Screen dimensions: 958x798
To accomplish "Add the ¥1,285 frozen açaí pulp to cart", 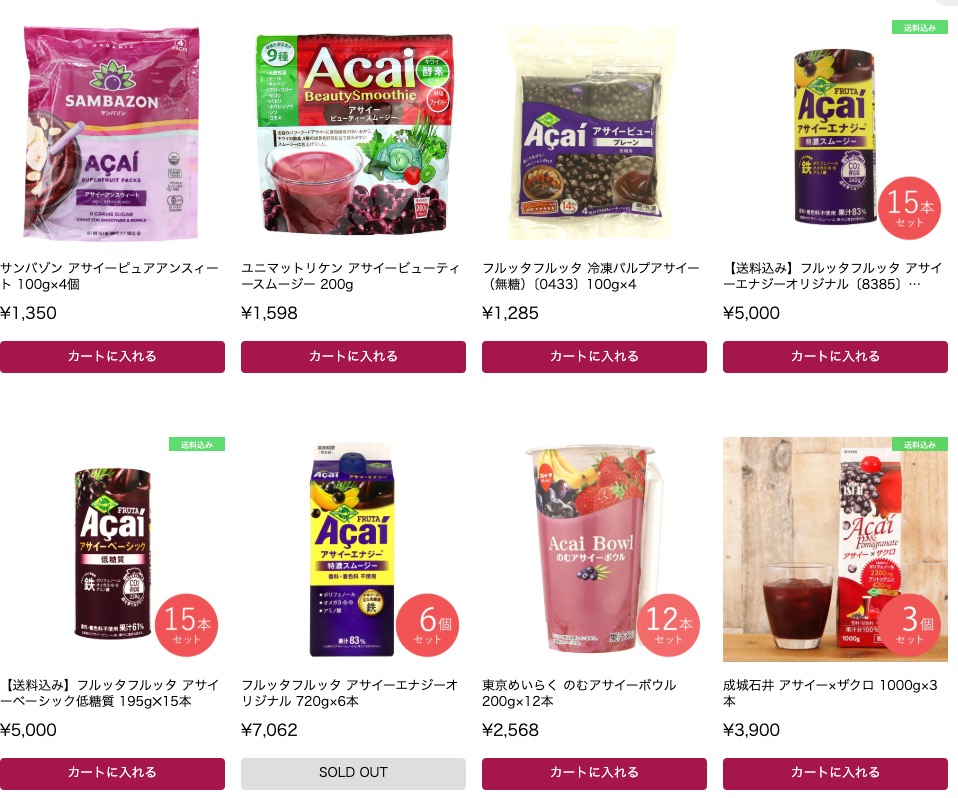I will tap(594, 357).
